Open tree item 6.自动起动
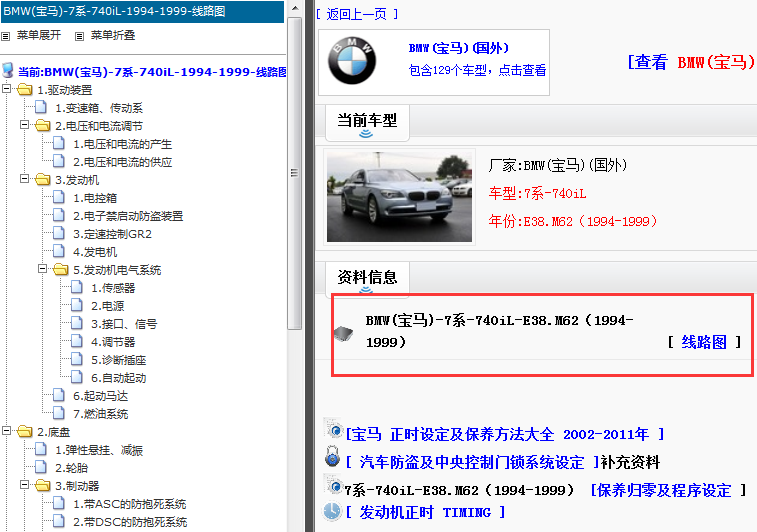This screenshot has width=757, height=532. 119,378
